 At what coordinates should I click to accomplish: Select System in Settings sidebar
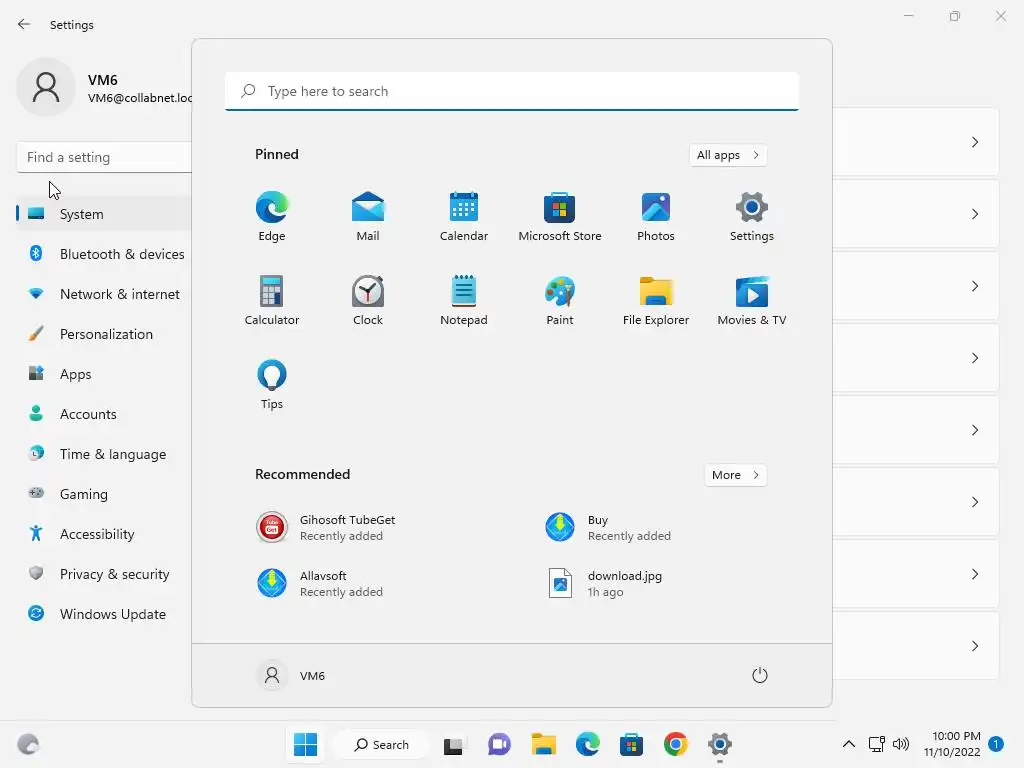[104, 214]
